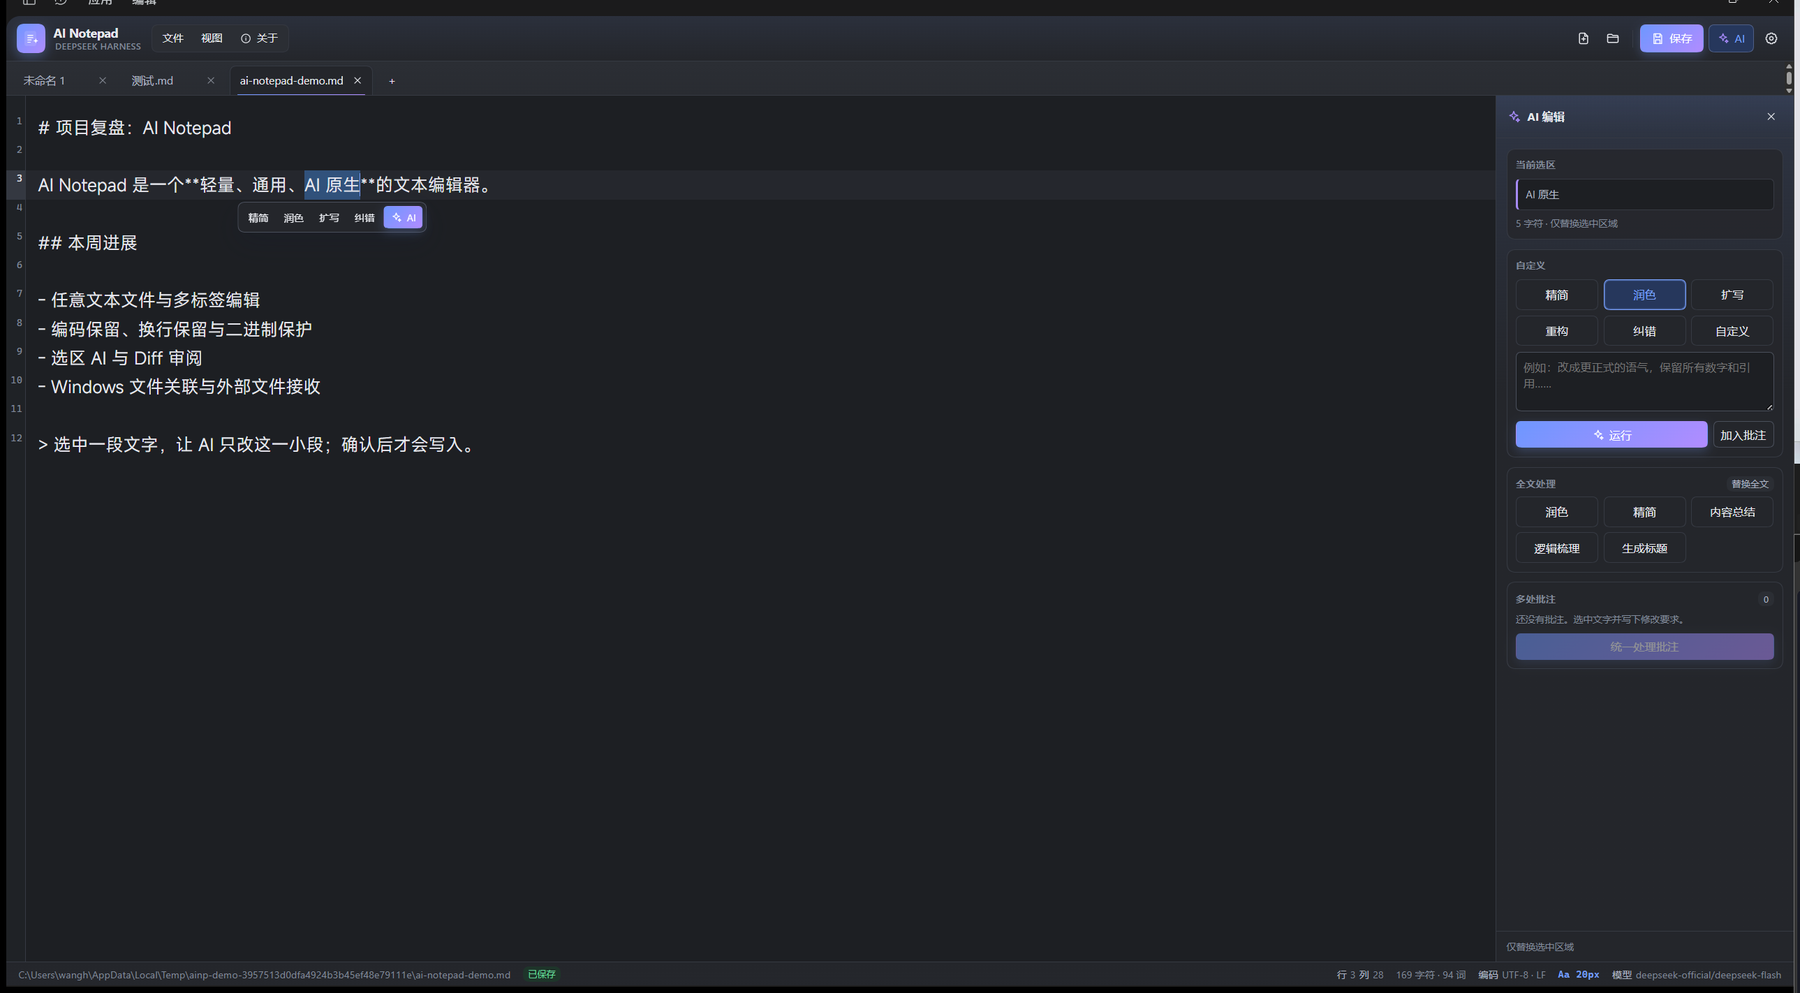1800x993 pixels.
Task: Open the 关于 about menu
Action: point(260,38)
